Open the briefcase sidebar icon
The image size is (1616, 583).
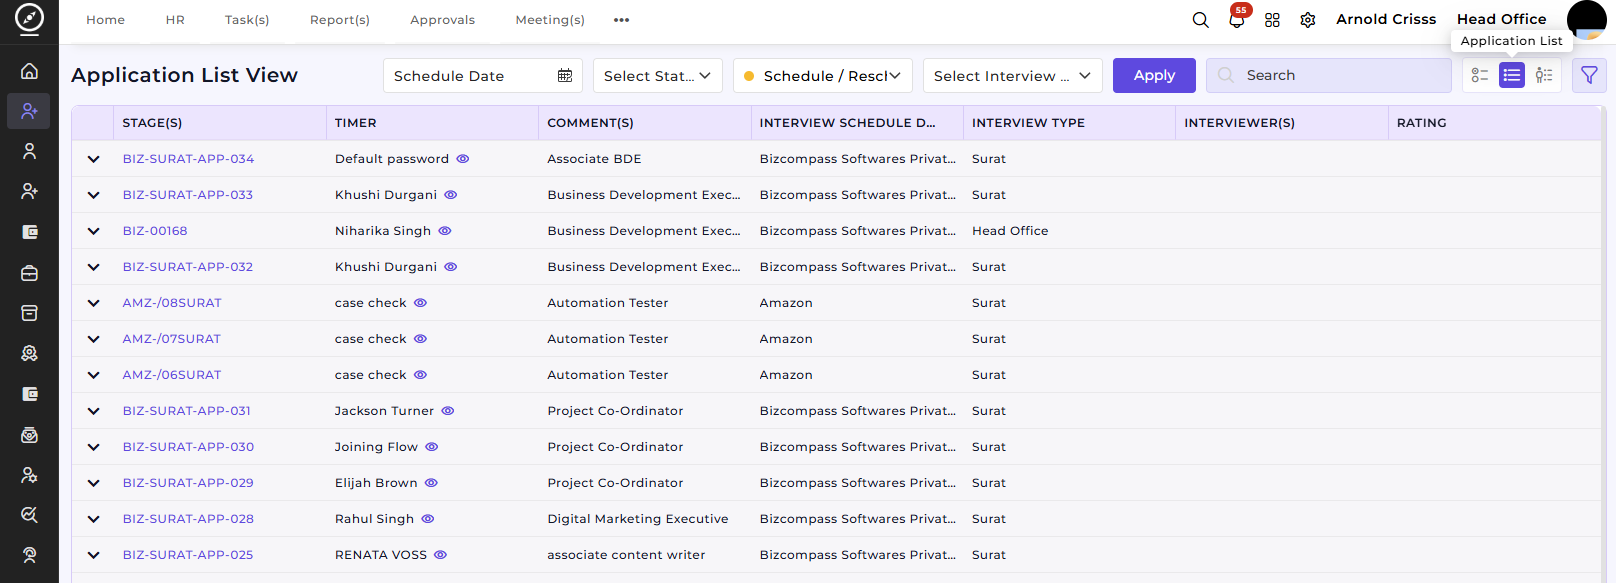[29, 273]
